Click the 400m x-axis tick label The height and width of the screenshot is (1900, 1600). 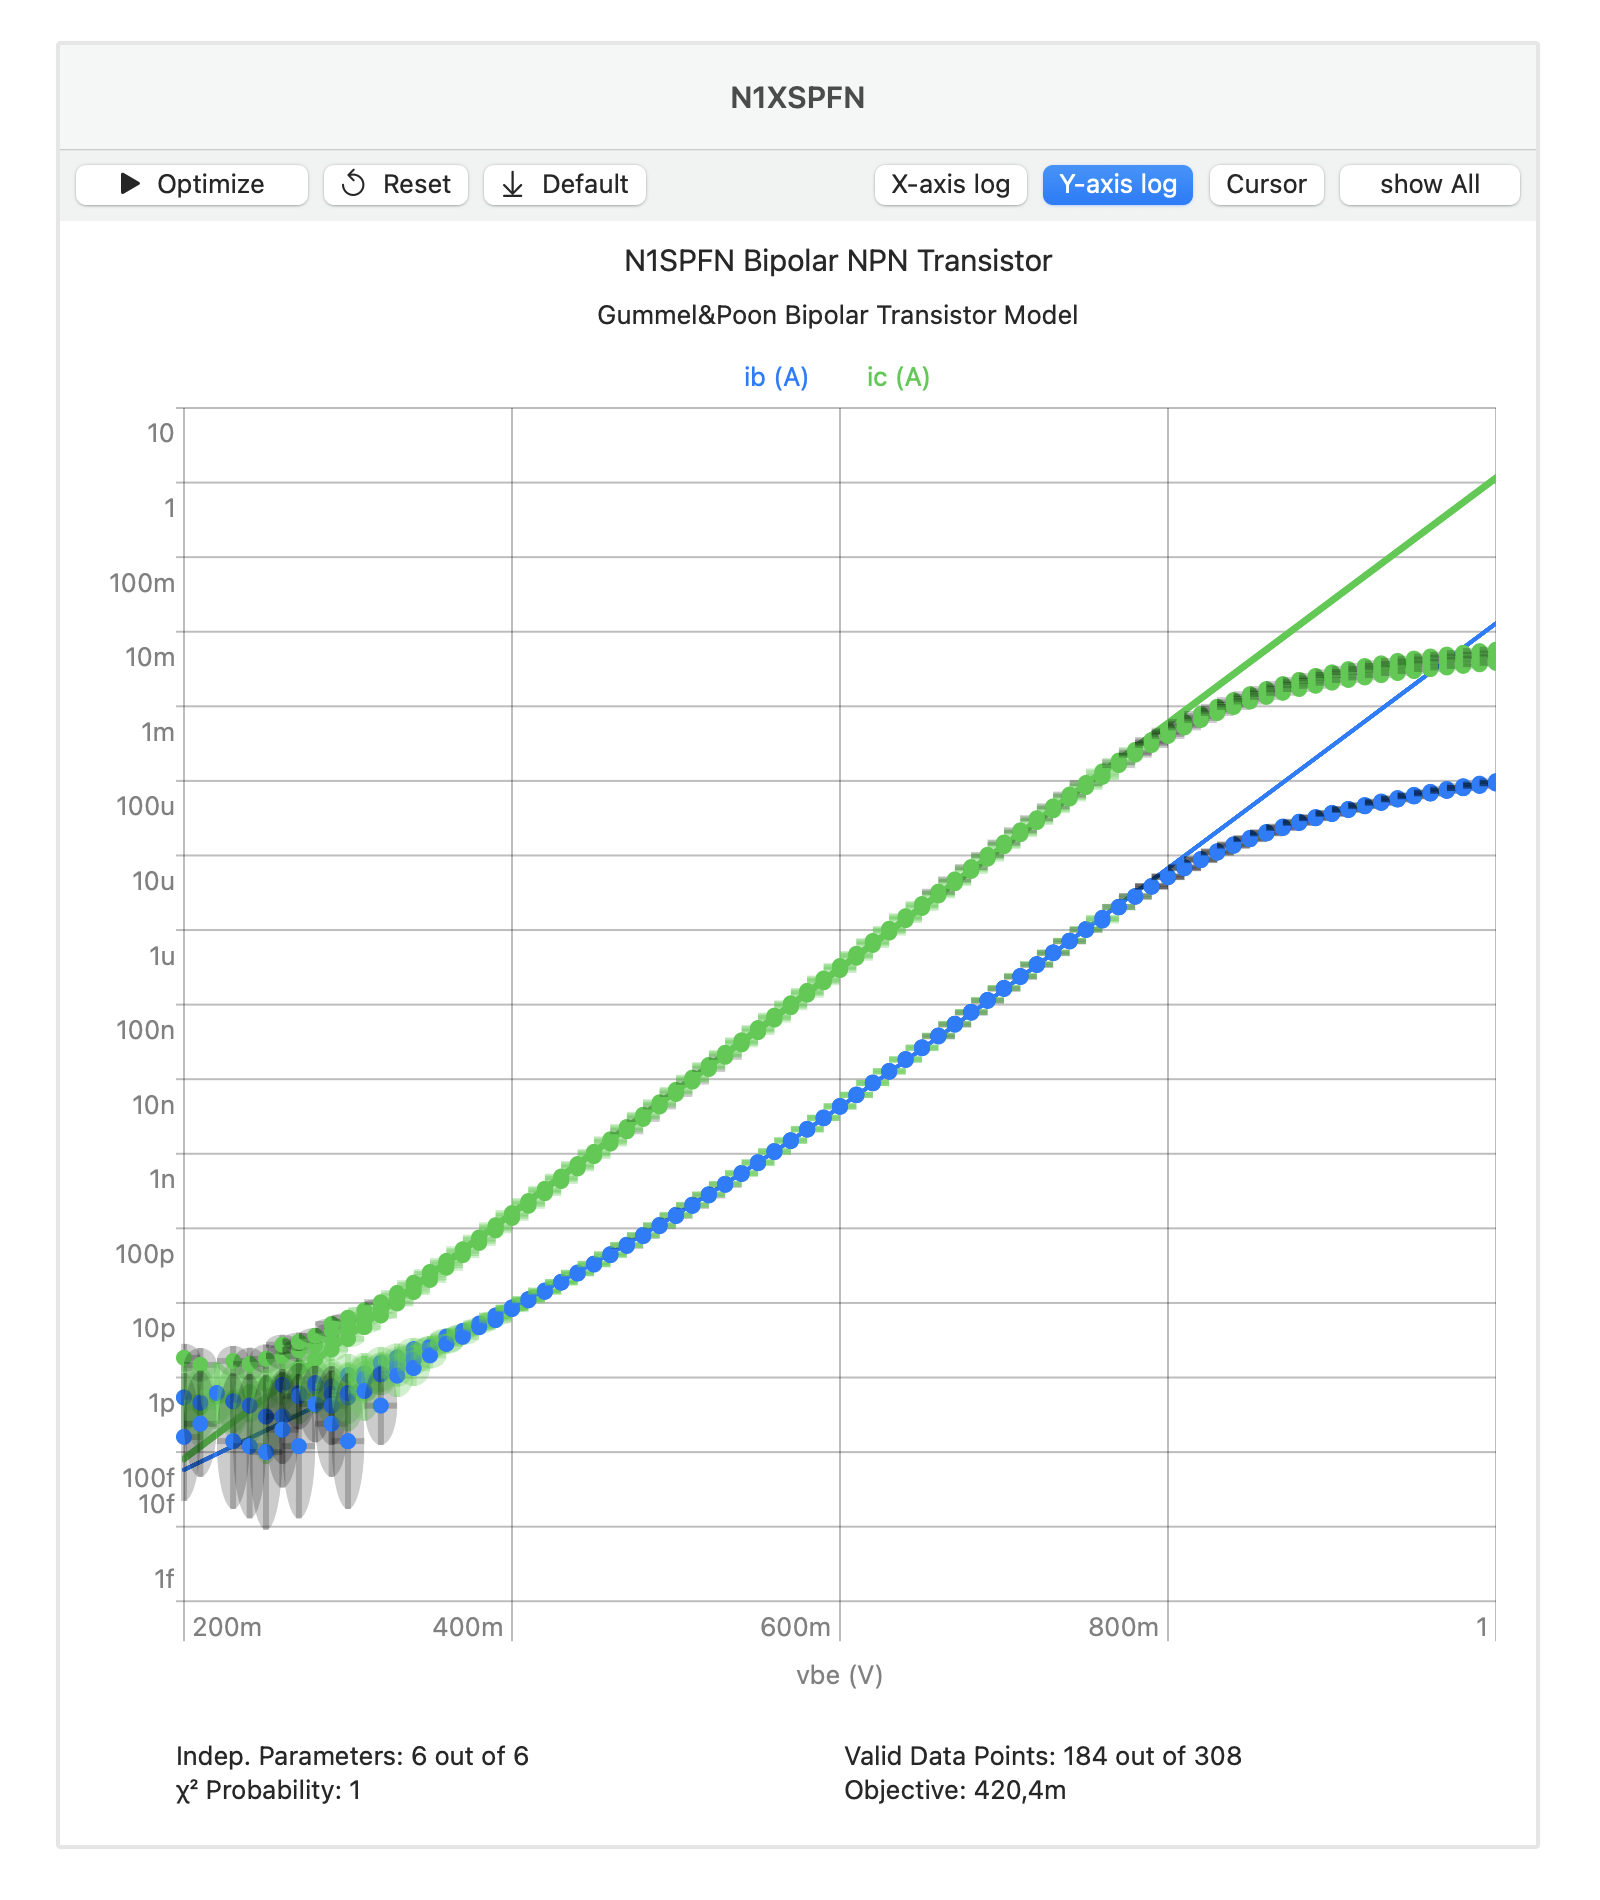[467, 1627]
